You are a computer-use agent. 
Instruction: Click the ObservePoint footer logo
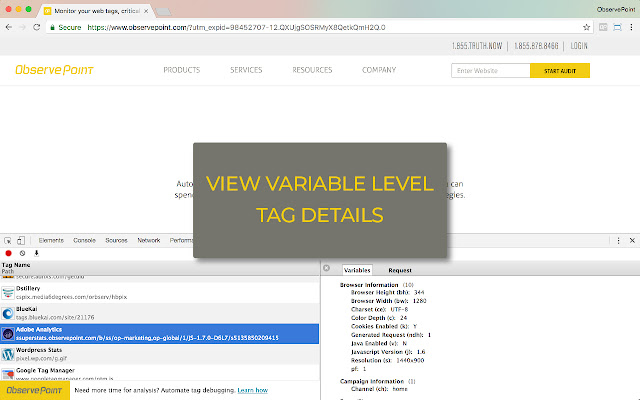[35, 390]
